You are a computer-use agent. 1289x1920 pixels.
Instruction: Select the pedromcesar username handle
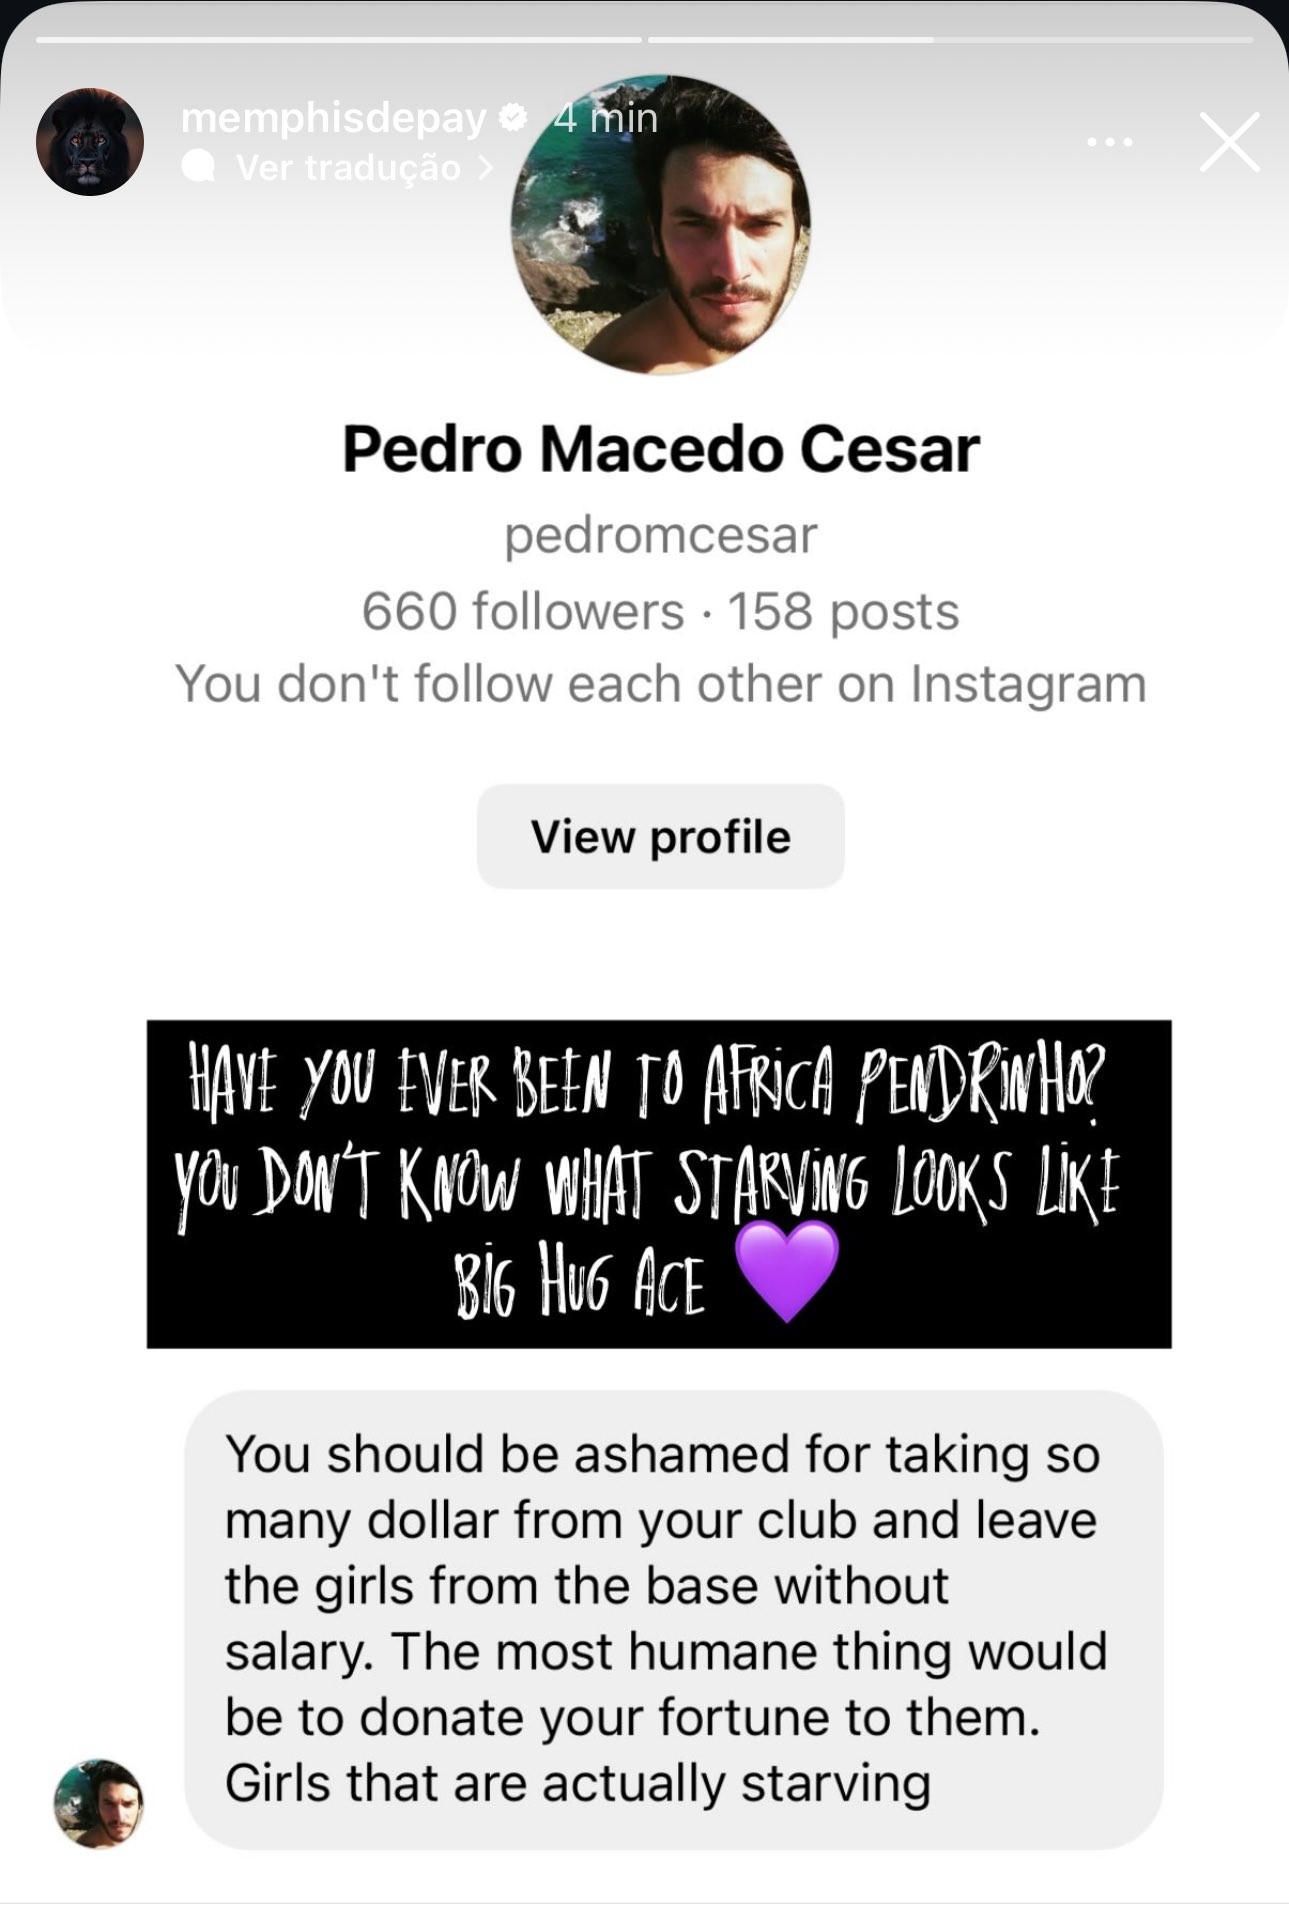(x=661, y=536)
